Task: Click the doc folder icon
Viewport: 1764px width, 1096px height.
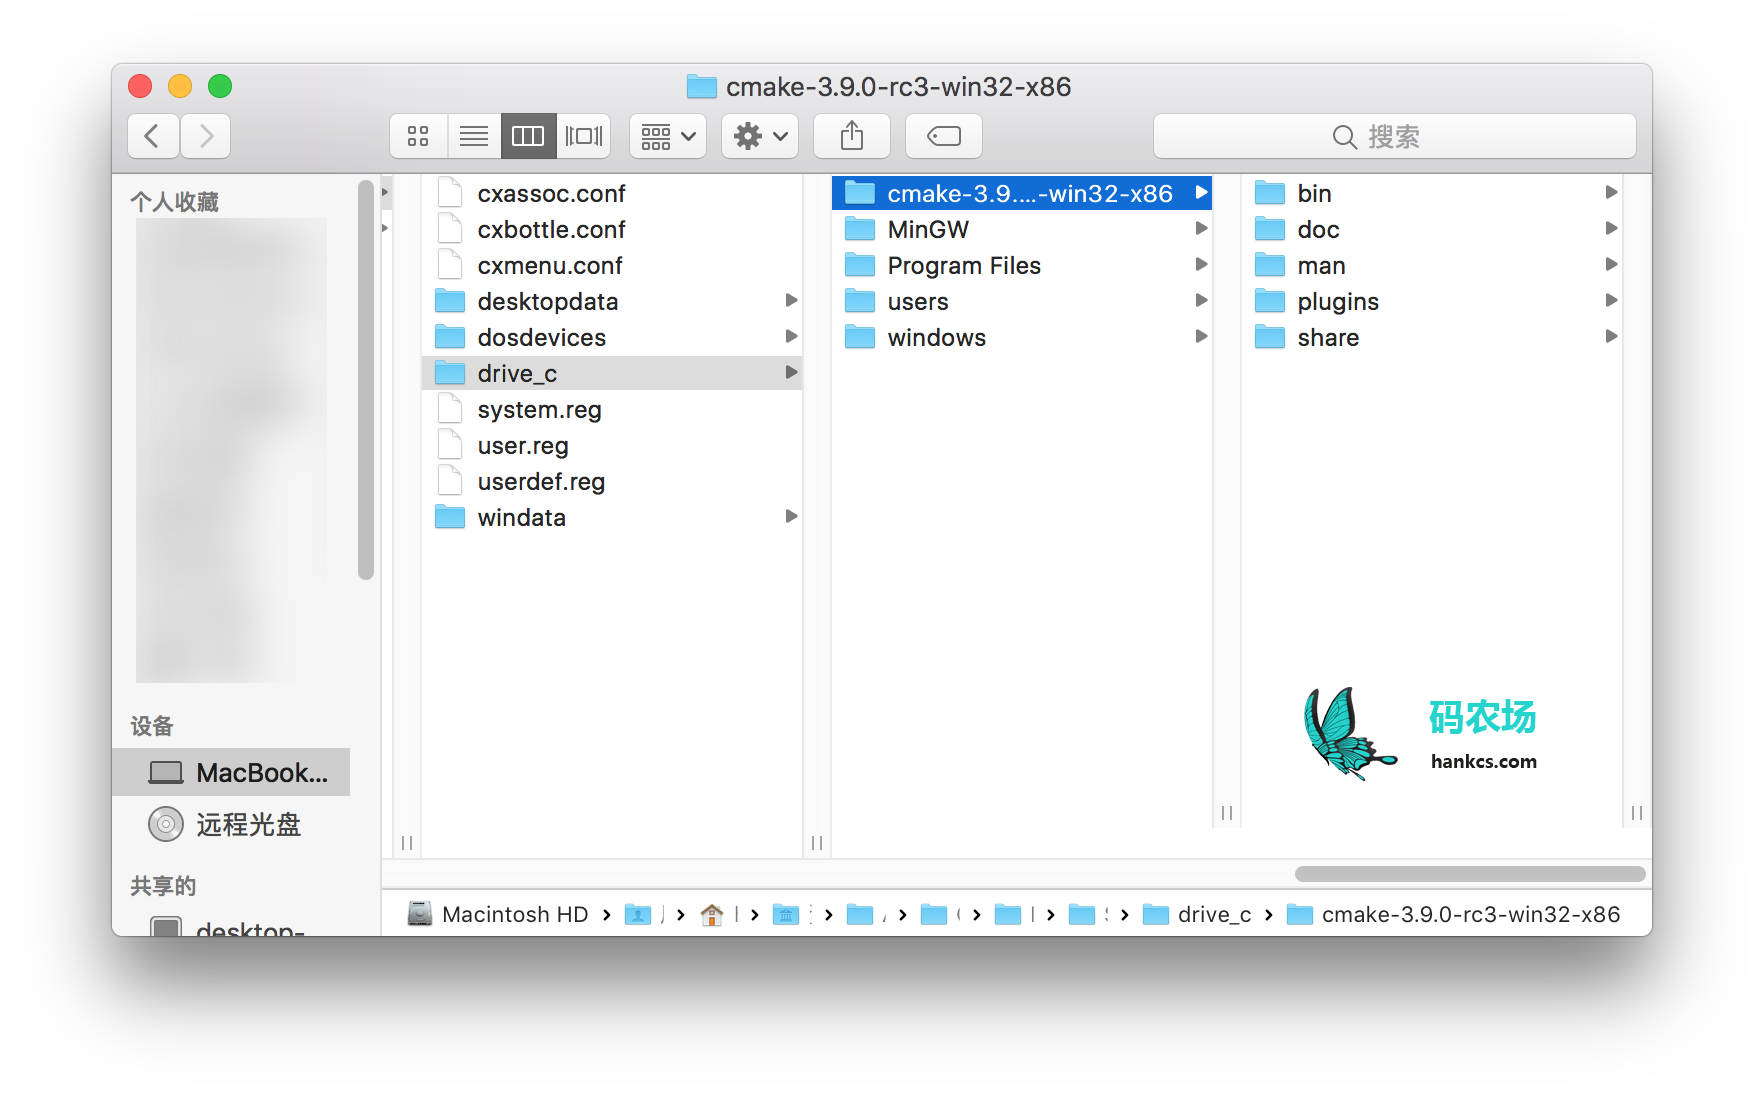Action: tap(1270, 229)
